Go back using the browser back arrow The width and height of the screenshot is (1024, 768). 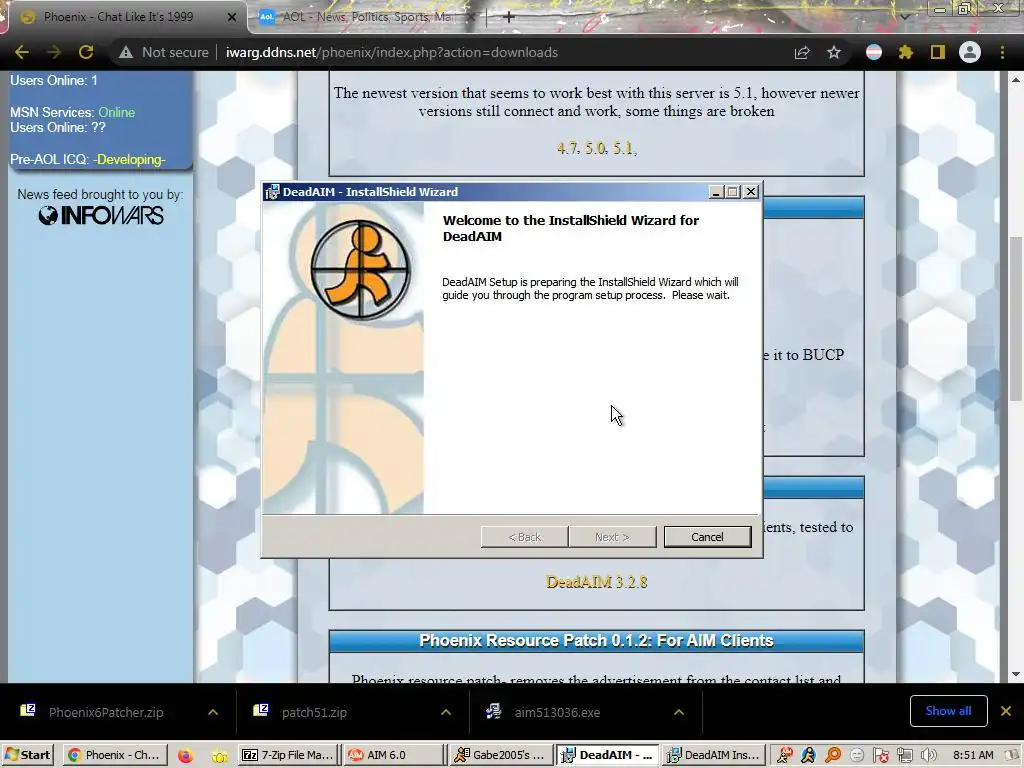[x=22, y=52]
